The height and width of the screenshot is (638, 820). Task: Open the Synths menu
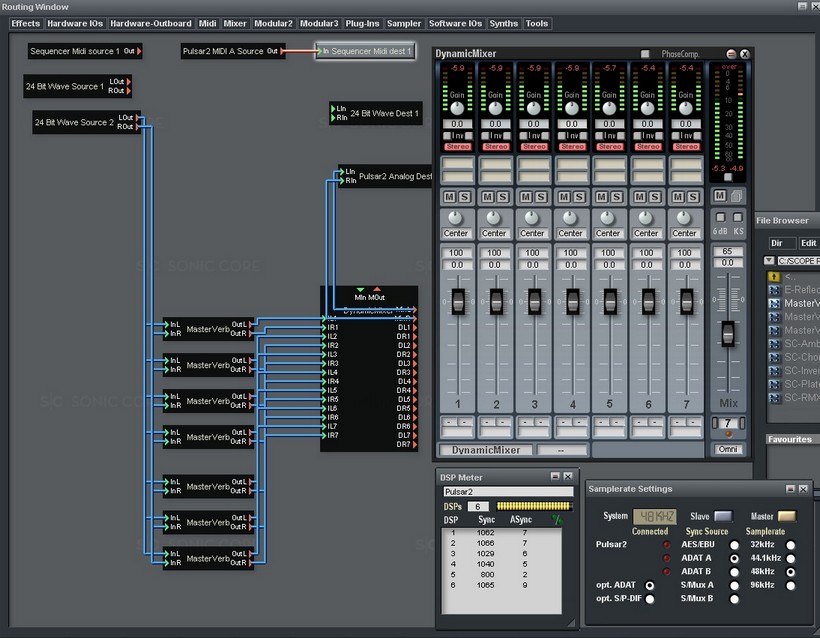coord(503,24)
